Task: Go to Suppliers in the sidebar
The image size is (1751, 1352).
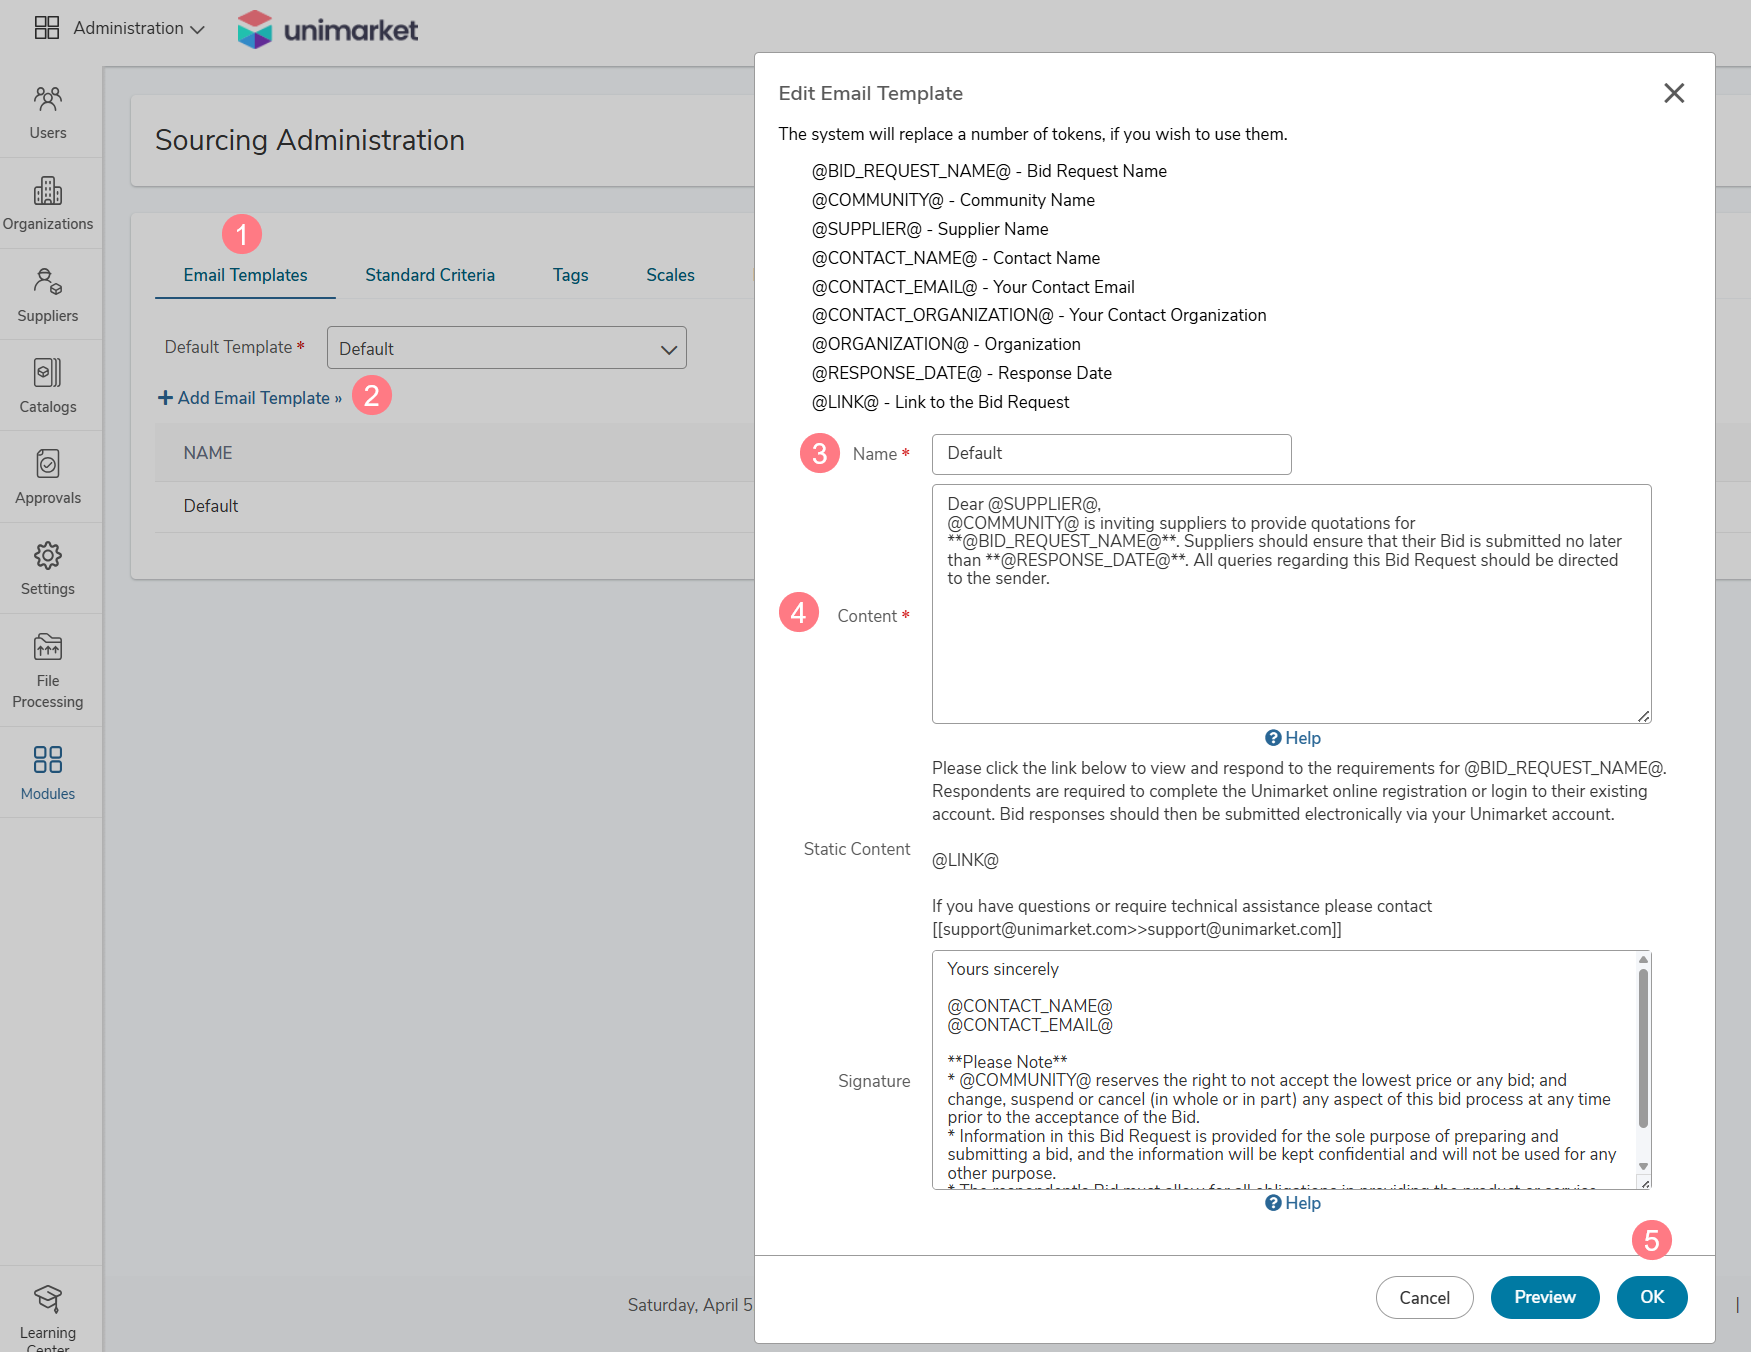Action: pos(48,294)
